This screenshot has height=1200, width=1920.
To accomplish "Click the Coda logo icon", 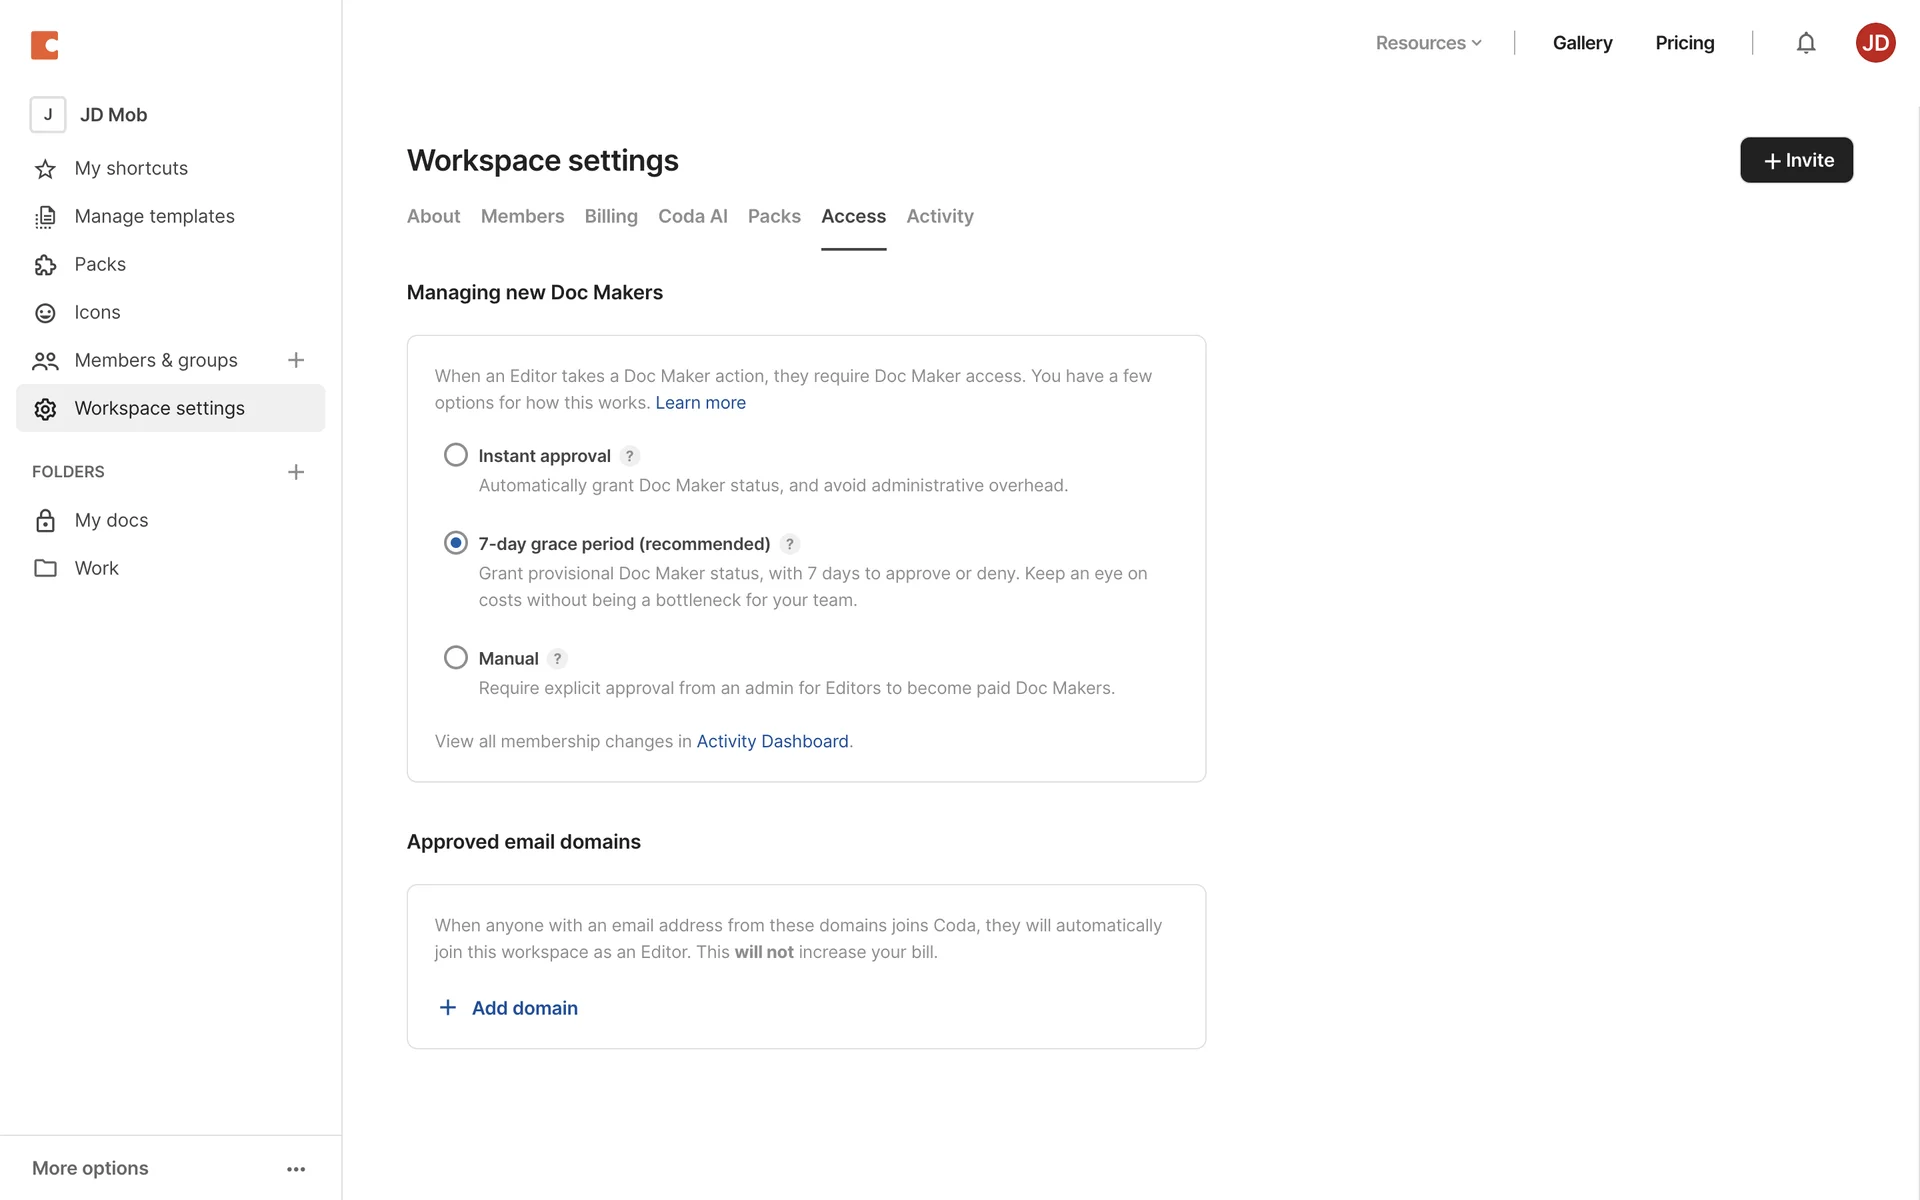I will pos(44,45).
